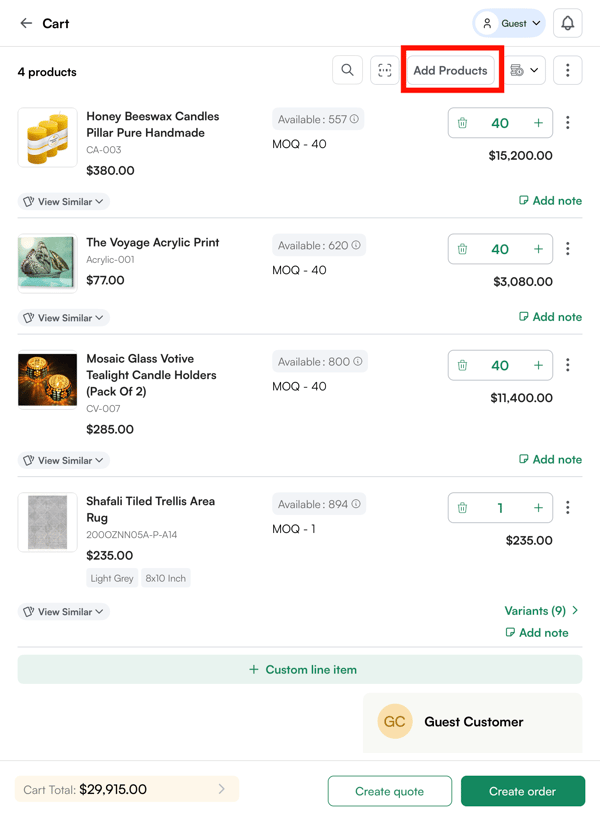Click the back arrow next to Cart

pos(26,23)
